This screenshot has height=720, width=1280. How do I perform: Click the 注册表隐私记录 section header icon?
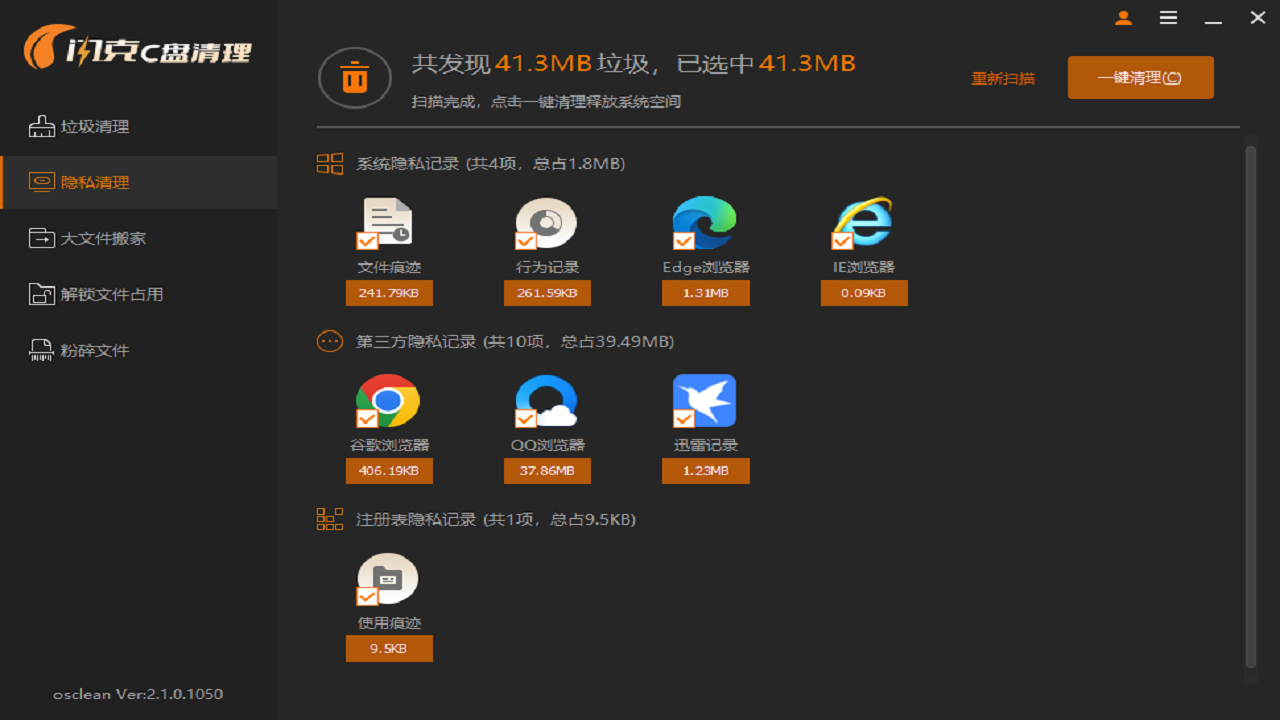coord(330,518)
